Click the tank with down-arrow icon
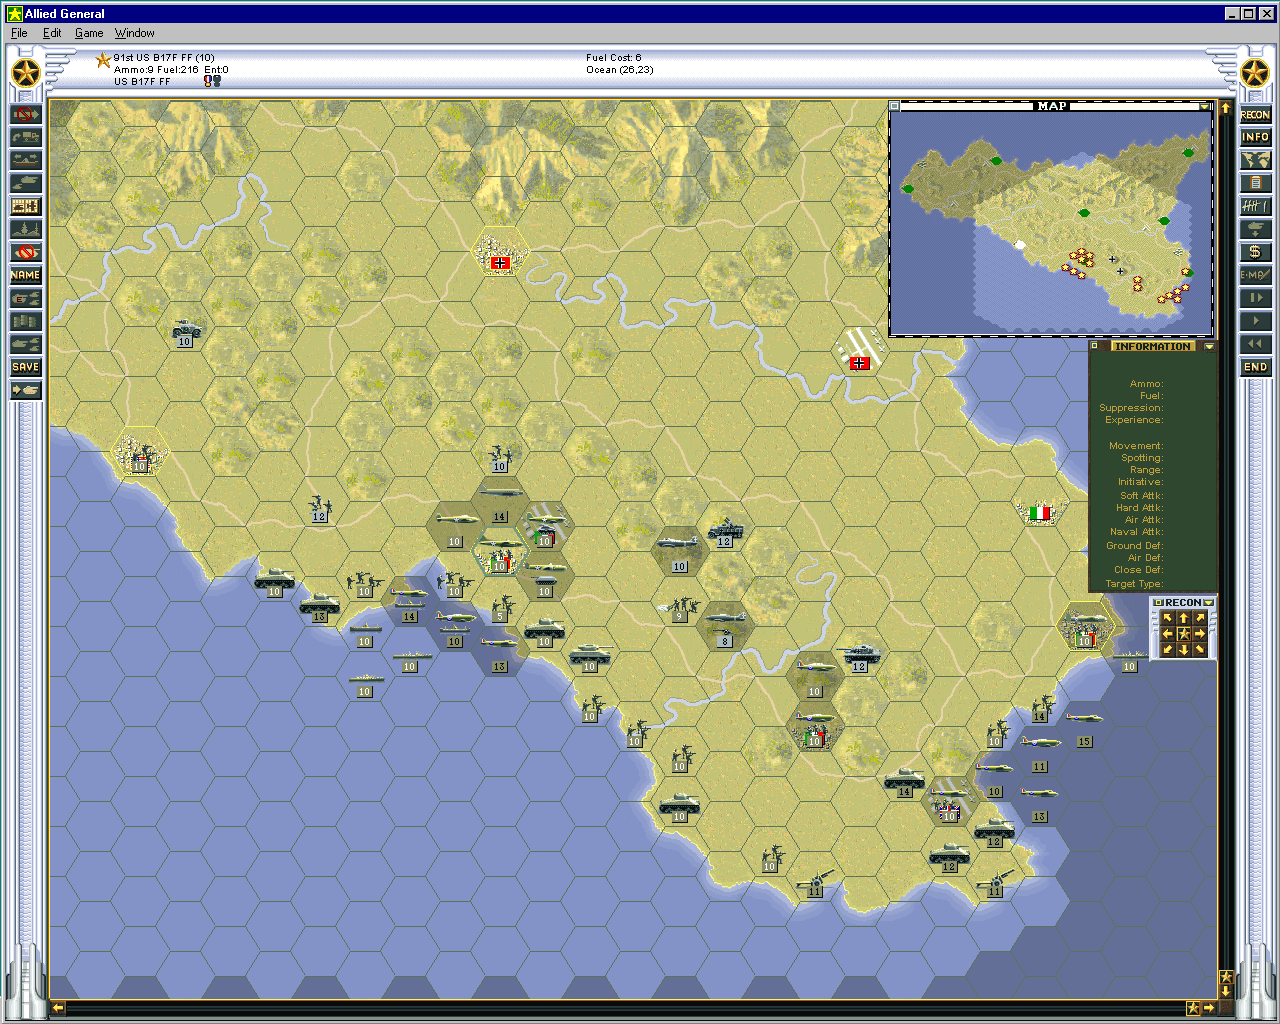 click(1255, 229)
